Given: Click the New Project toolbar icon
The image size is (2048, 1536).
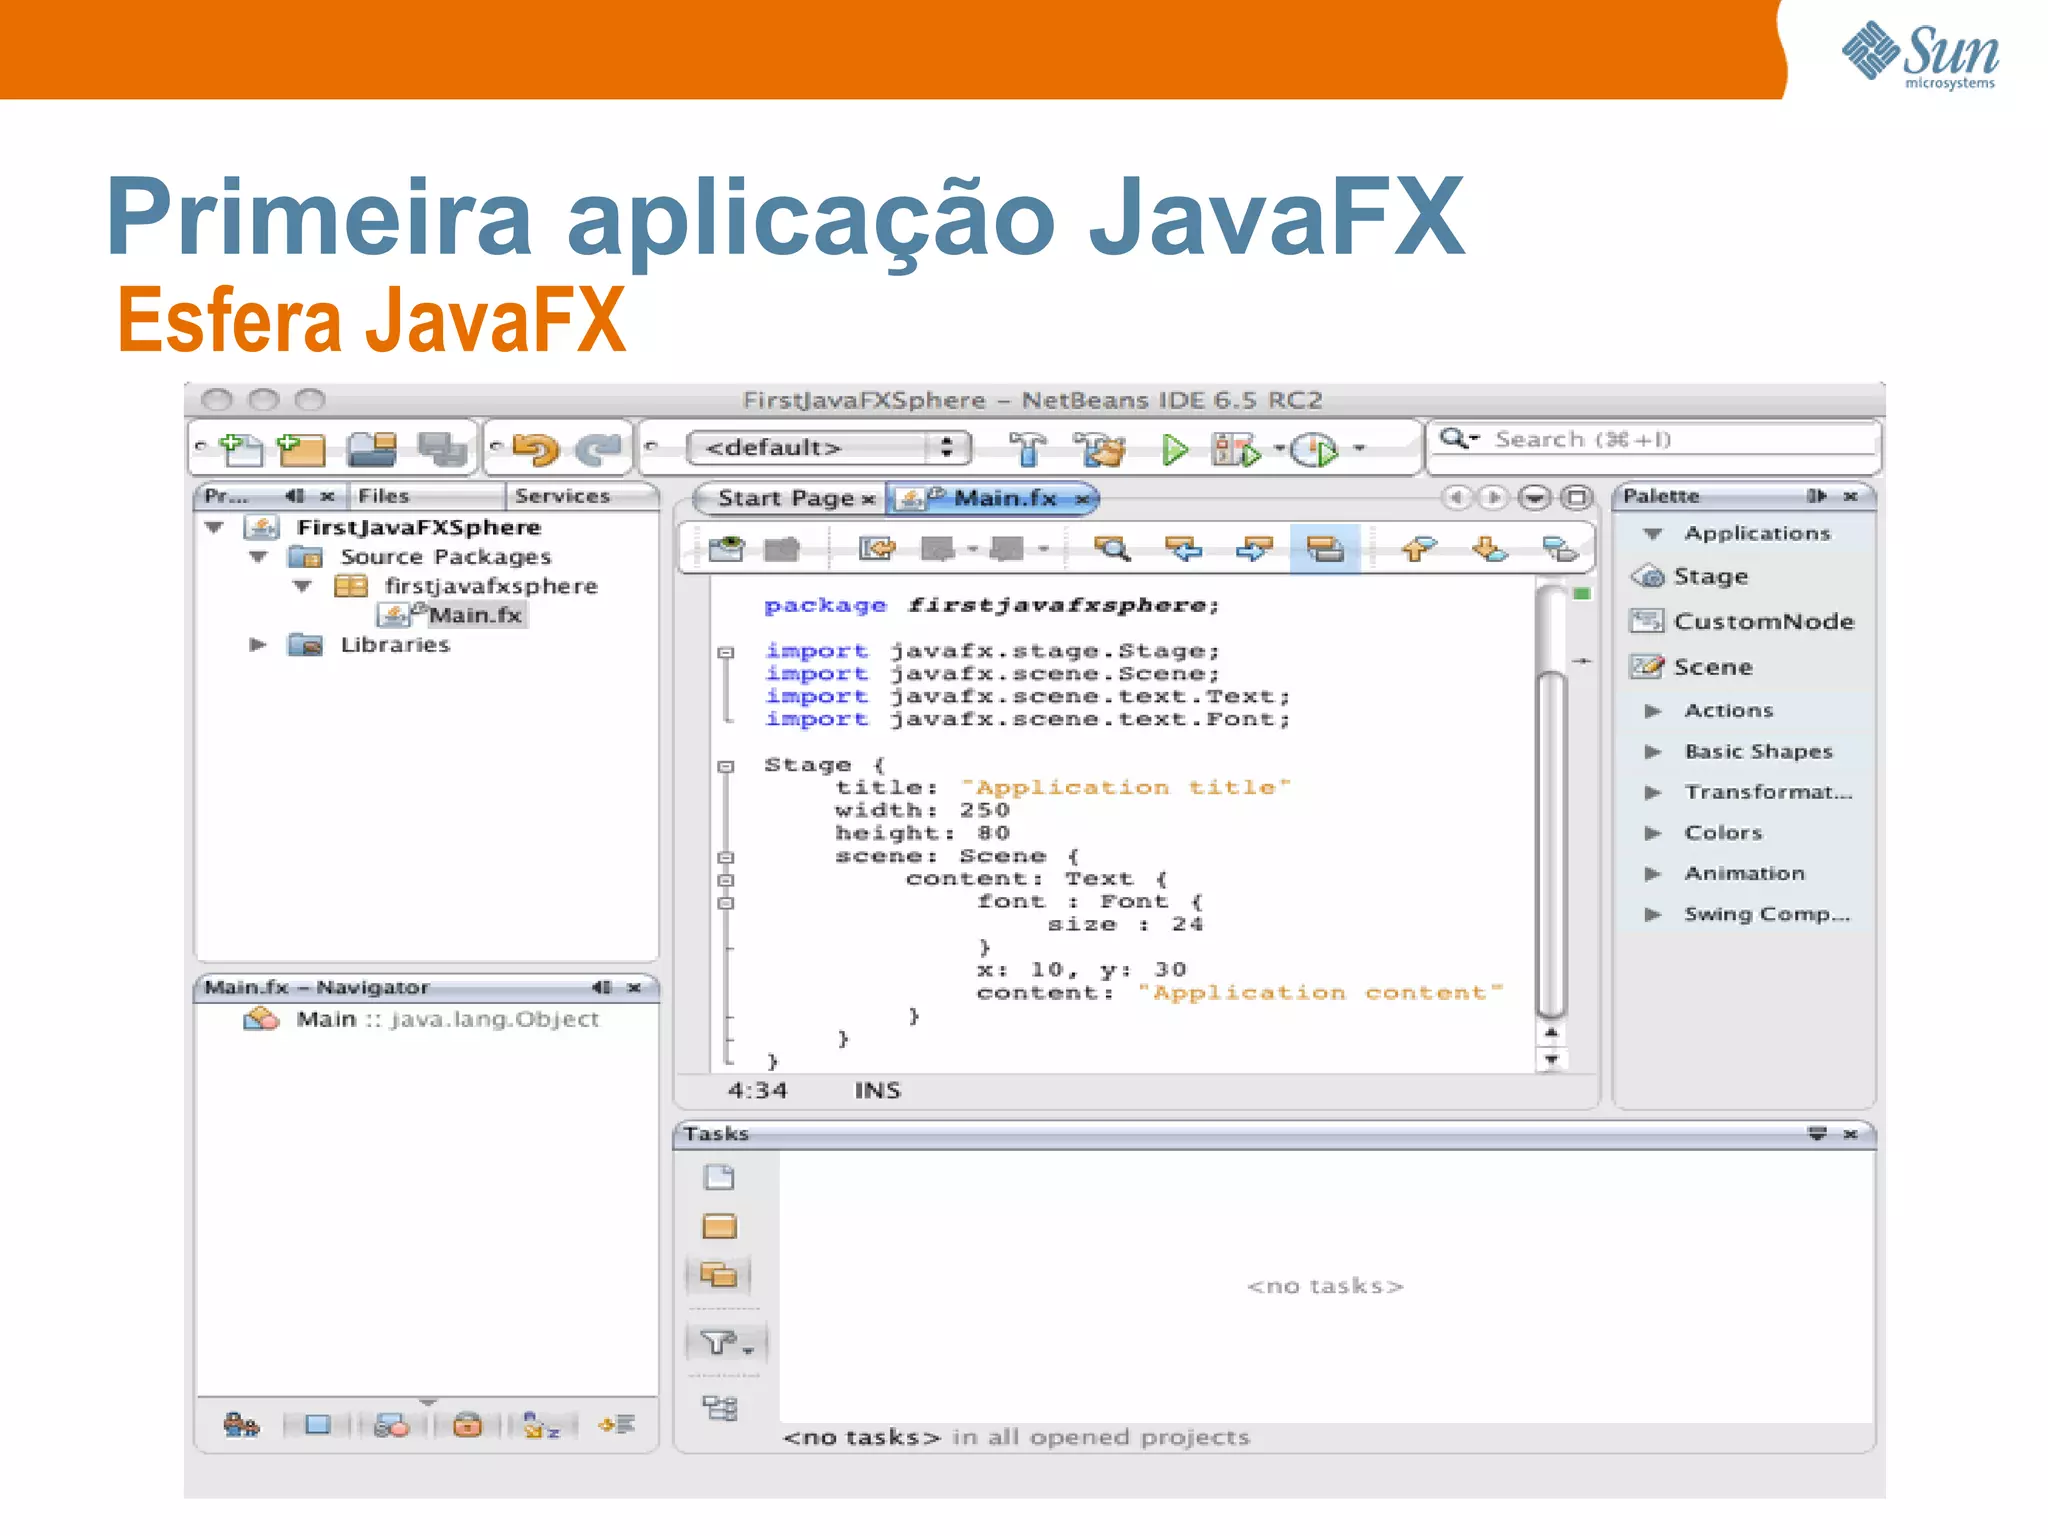Looking at the screenshot, I should pos(301,450).
